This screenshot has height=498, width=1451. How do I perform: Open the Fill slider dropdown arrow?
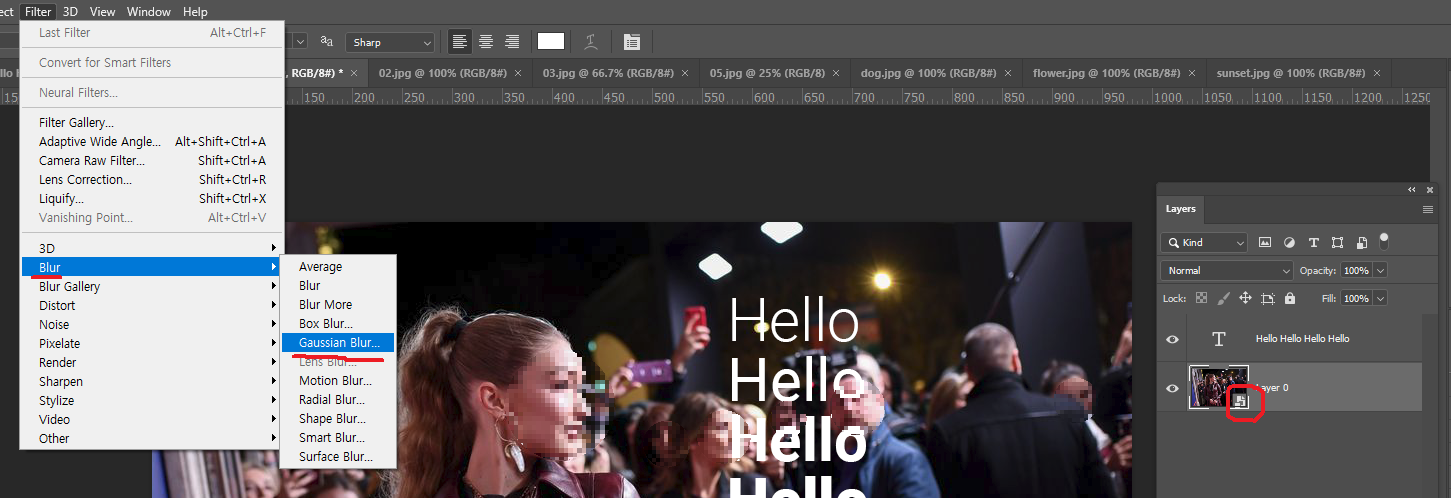click(1381, 298)
